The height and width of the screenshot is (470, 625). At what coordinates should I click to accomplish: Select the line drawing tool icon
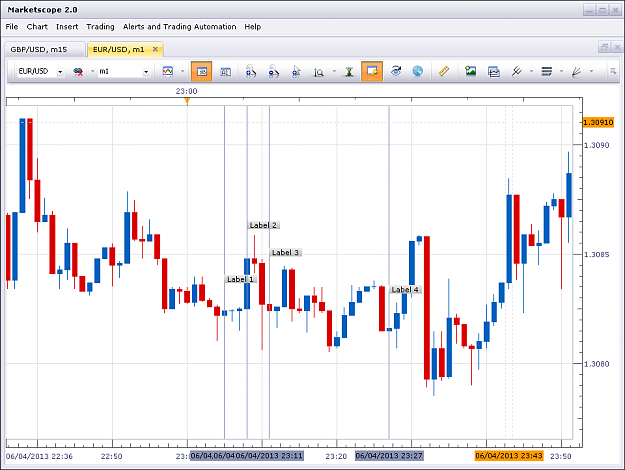tap(517, 72)
